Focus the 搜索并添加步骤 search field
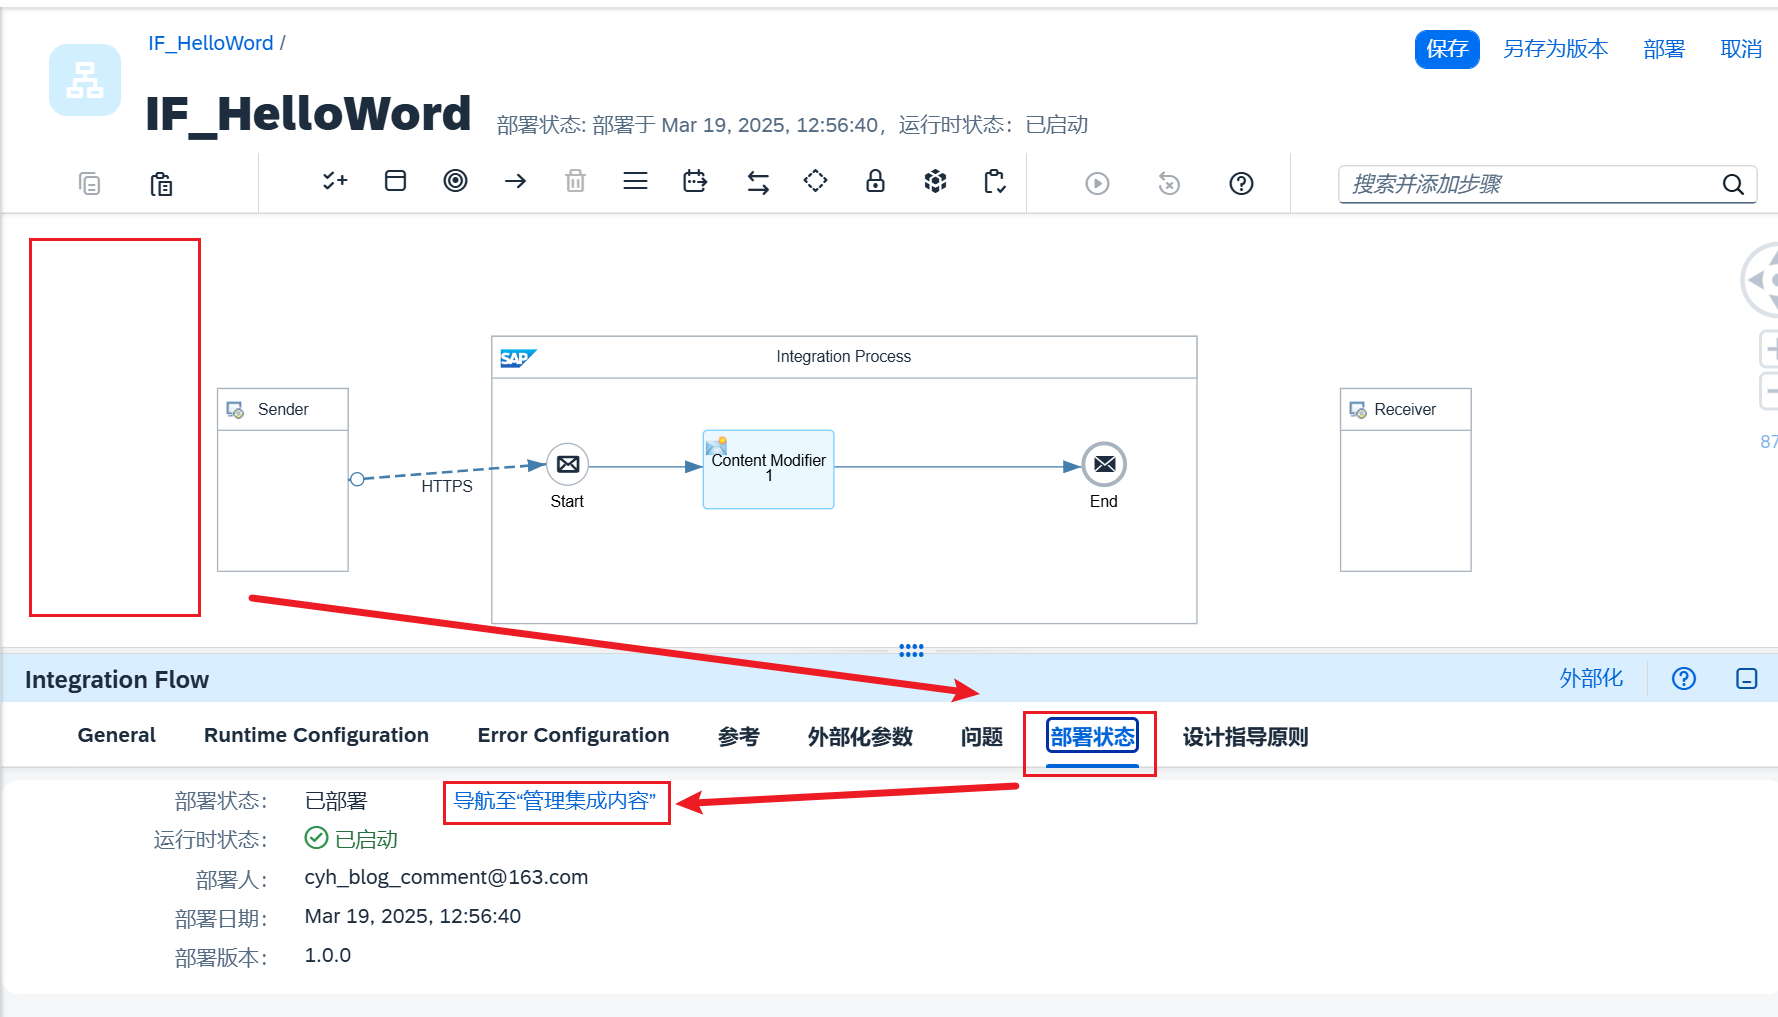 [1530, 184]
